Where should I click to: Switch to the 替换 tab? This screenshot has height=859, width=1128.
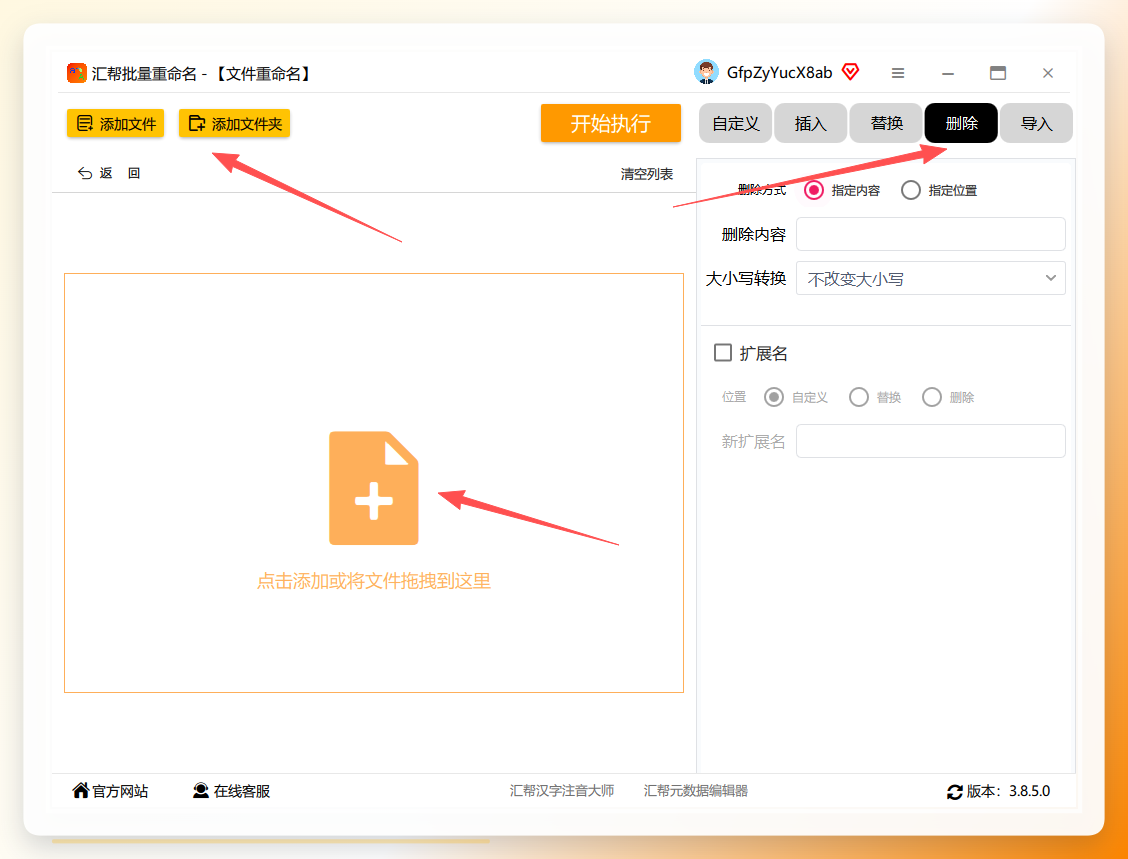[886, 123]
